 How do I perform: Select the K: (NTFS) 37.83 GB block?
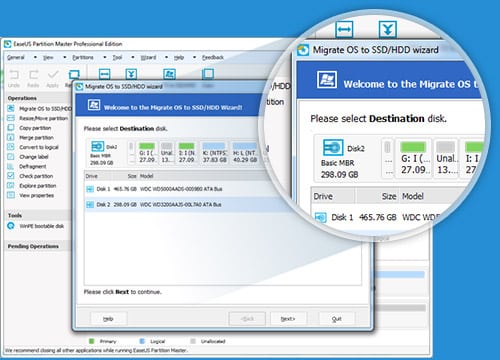214,153
